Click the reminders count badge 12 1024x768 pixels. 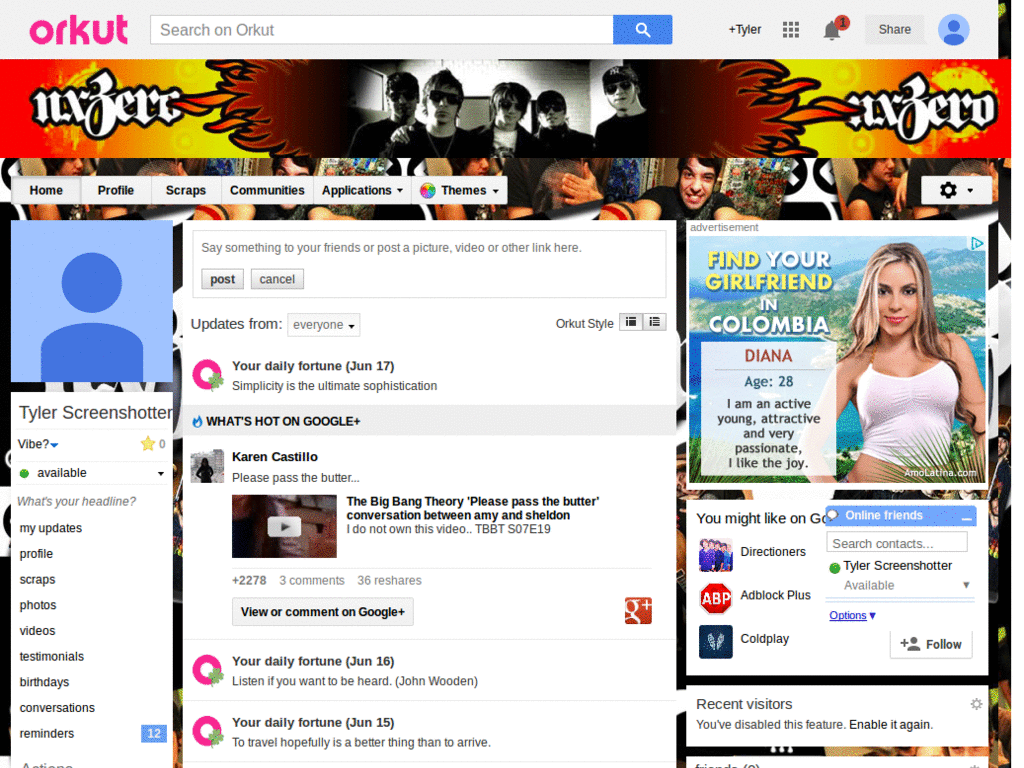coord(154,734)
